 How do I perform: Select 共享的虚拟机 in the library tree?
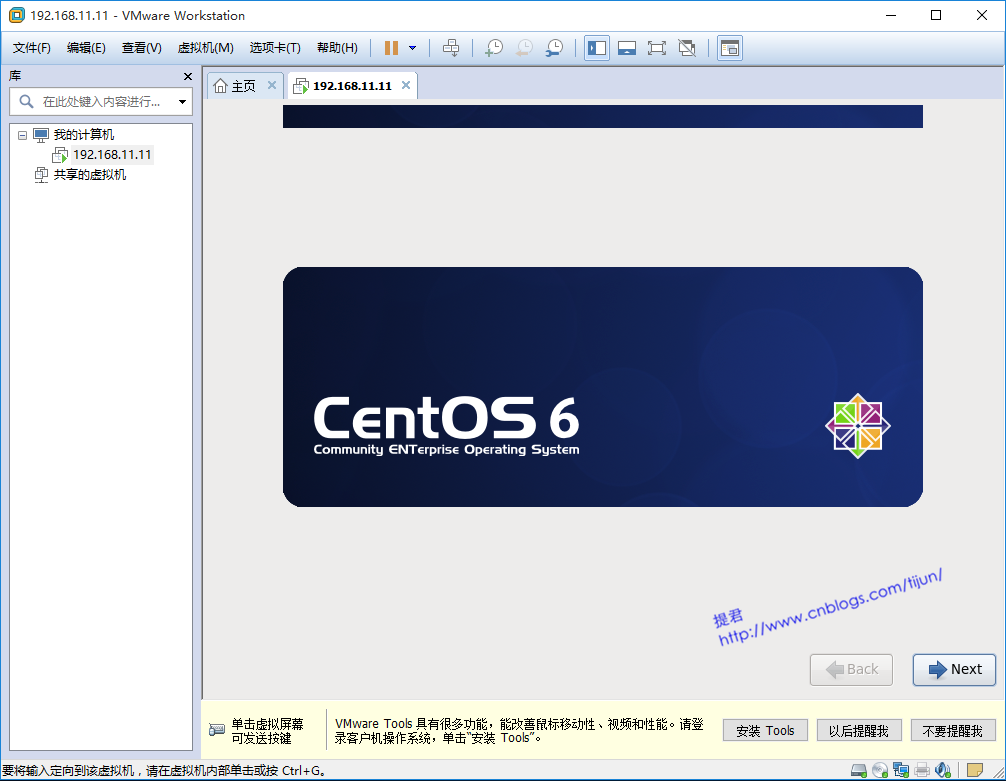click(x=90, y=175)
